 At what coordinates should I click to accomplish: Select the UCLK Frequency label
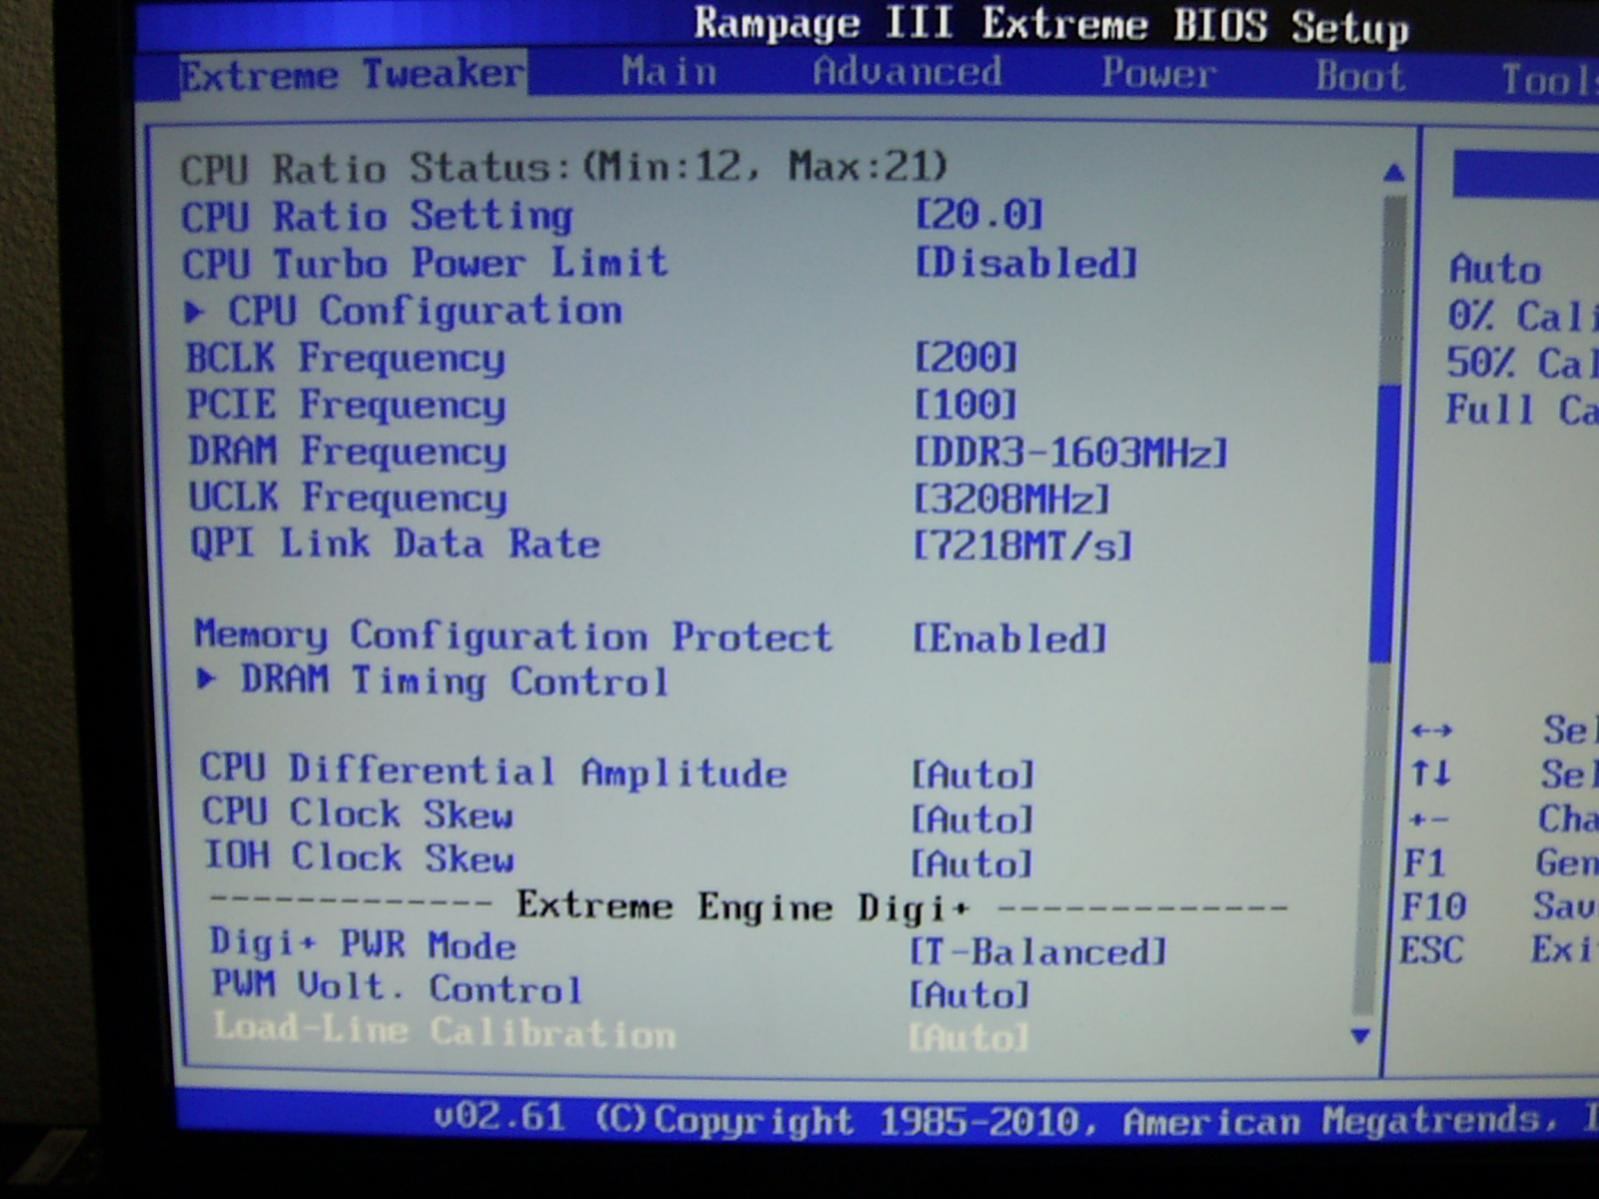pyautogui.click(x=348, y=497)
